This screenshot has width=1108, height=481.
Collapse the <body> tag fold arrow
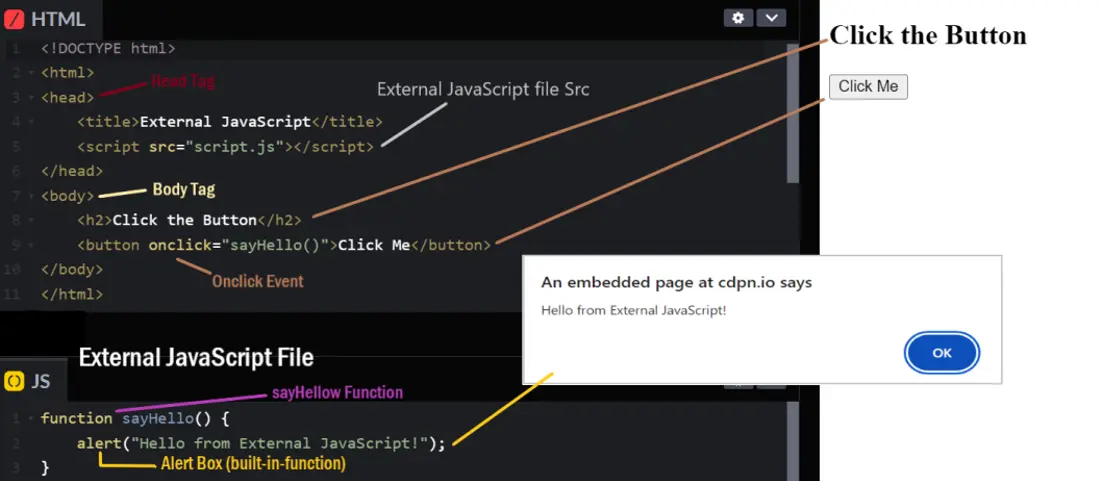pyautogui.click(x=30, y=196)
